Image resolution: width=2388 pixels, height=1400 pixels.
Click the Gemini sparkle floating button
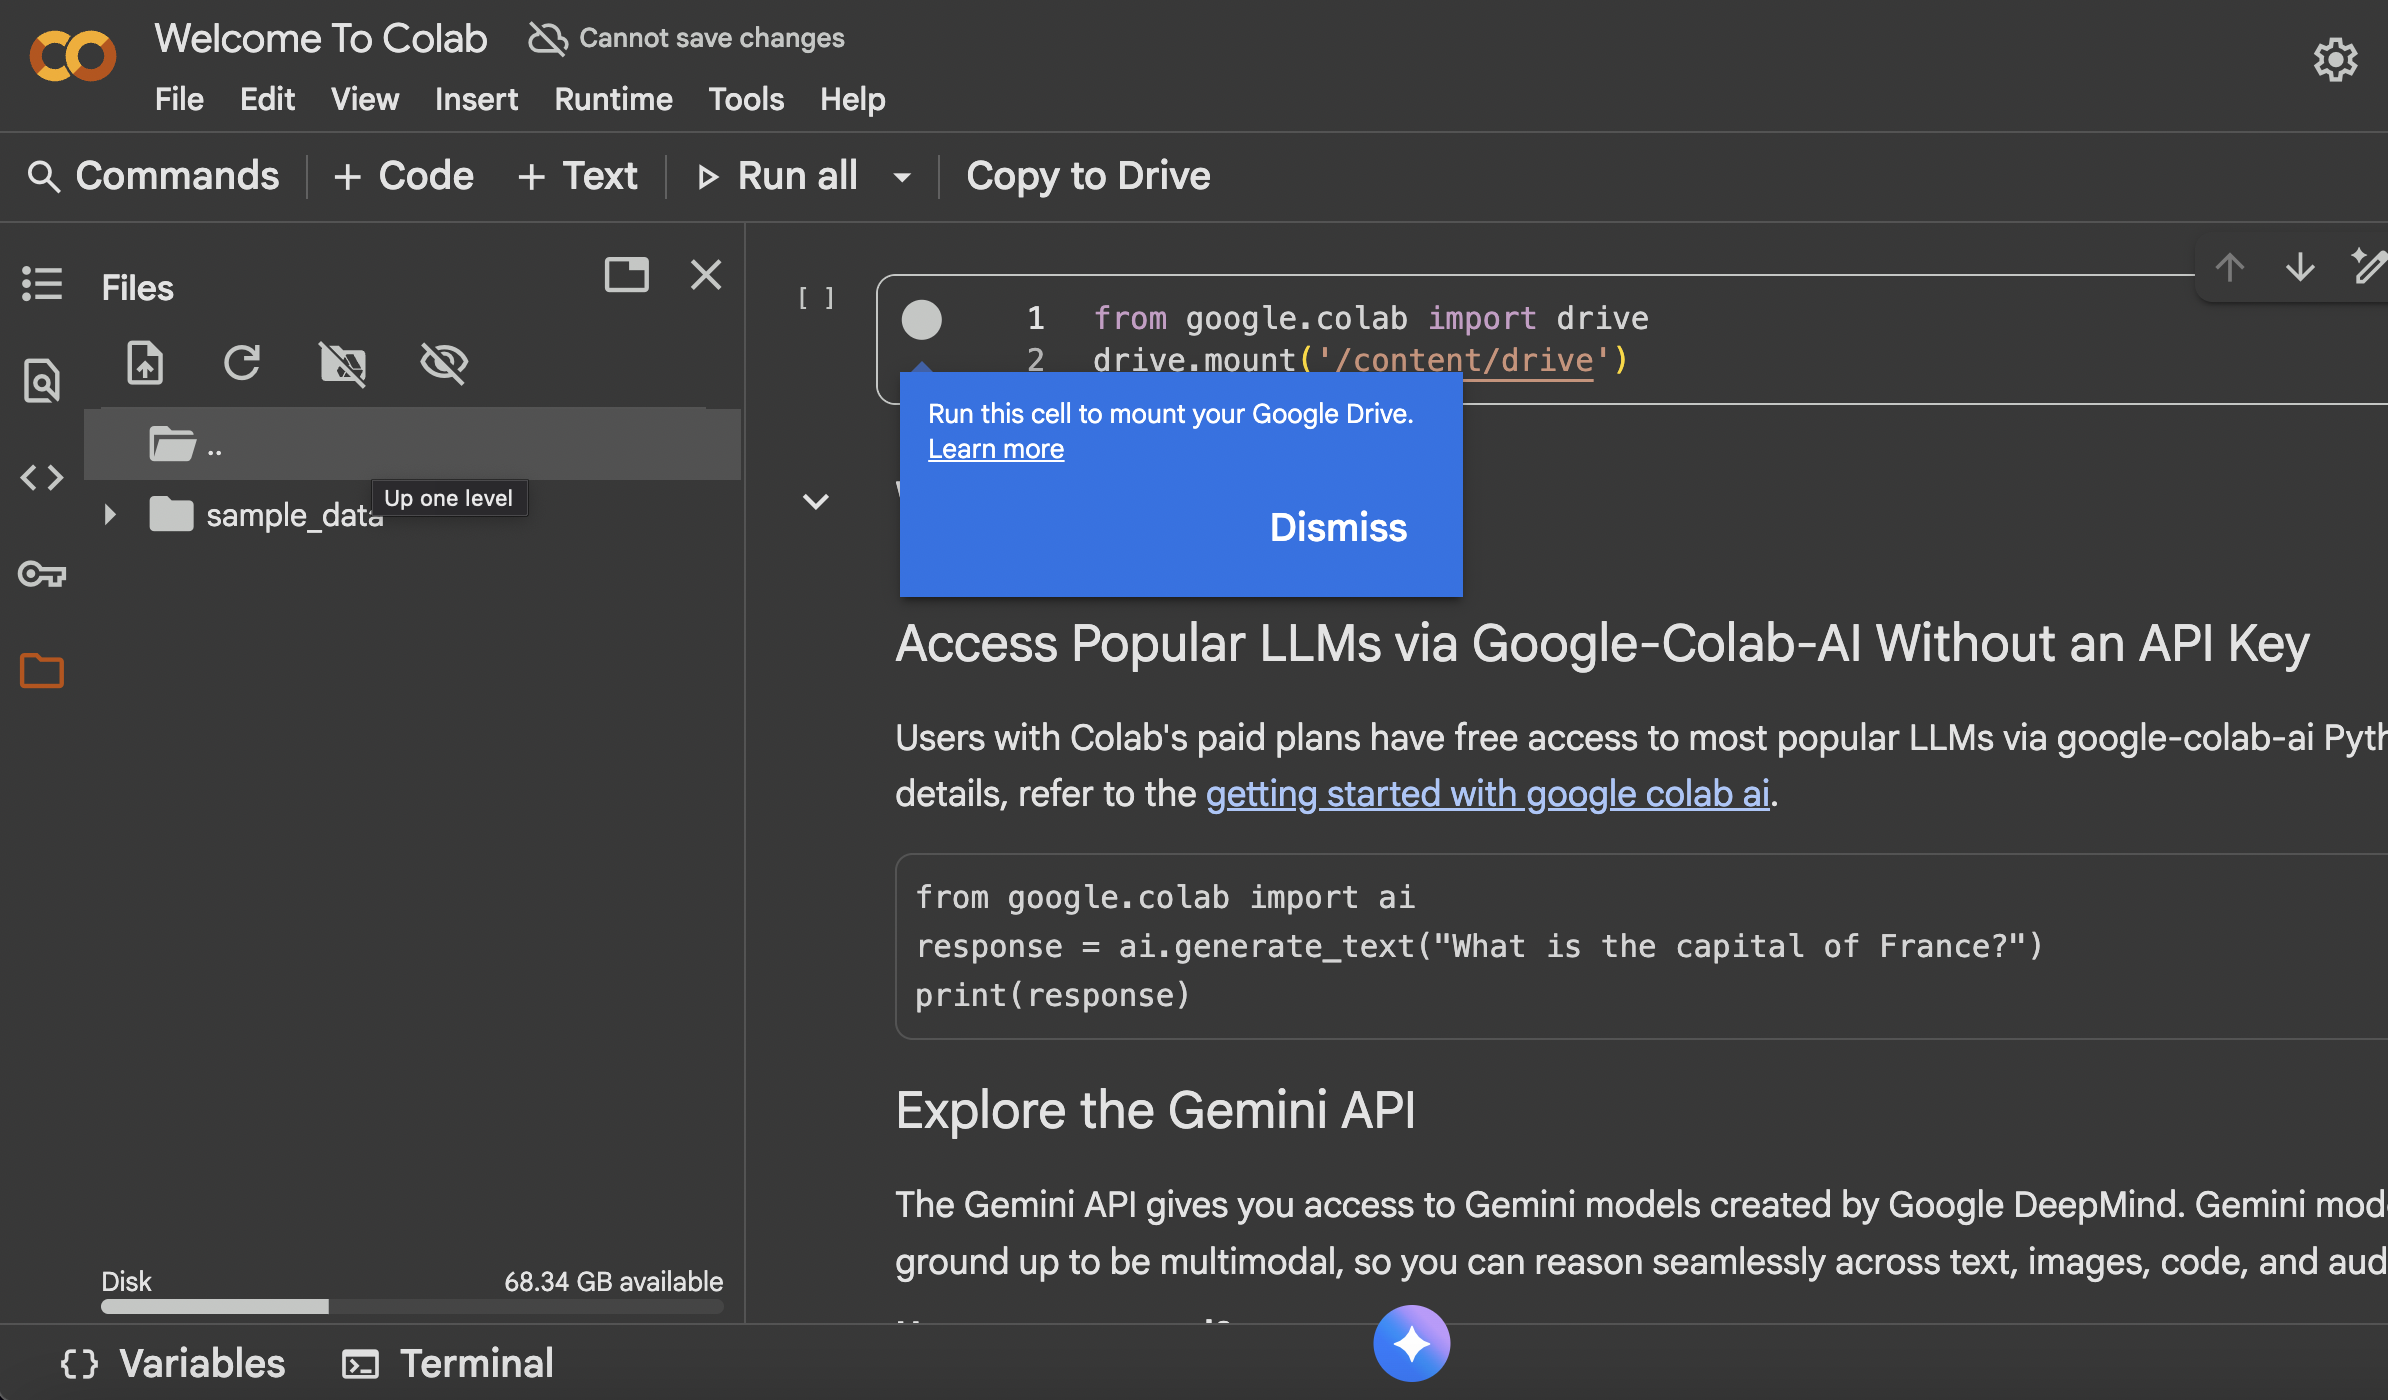pos(1411,1343)
